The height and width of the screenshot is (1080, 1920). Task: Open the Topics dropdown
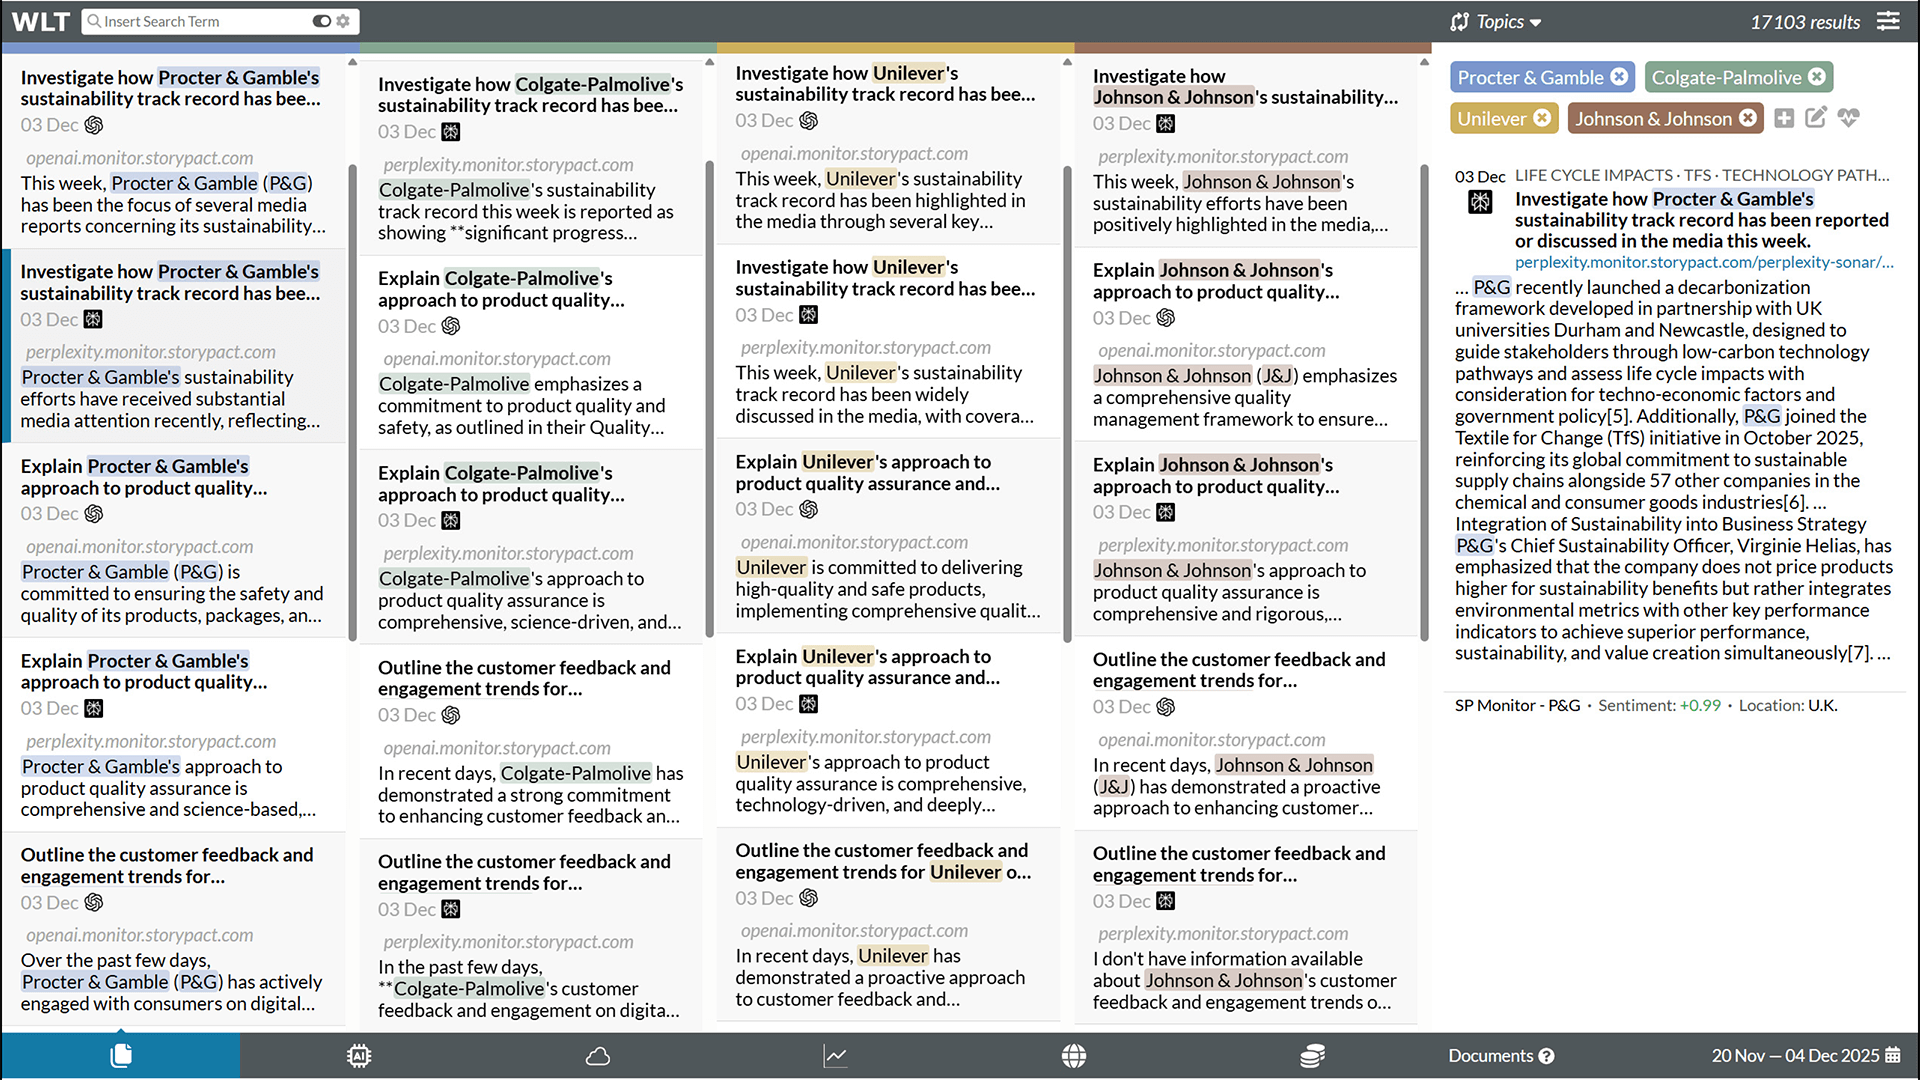(1495, 20)
